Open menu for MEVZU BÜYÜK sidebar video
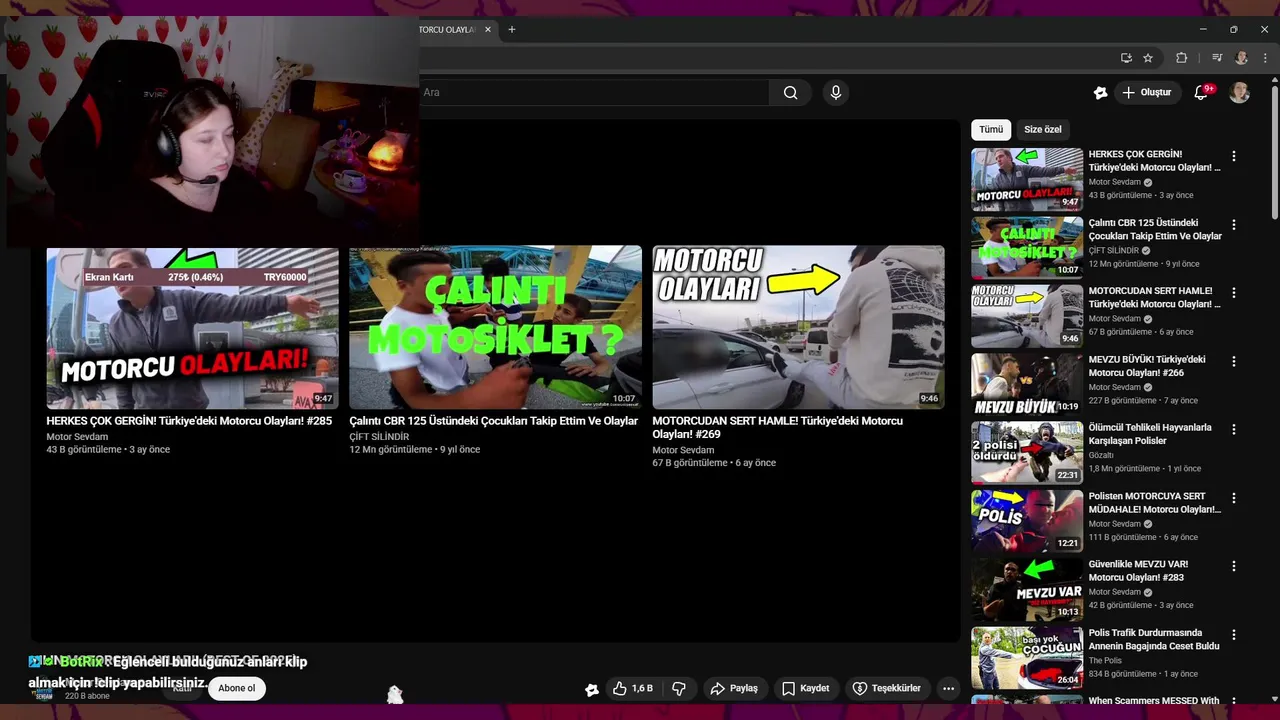The image size is (1280, 720). [x=1234, y=361]
